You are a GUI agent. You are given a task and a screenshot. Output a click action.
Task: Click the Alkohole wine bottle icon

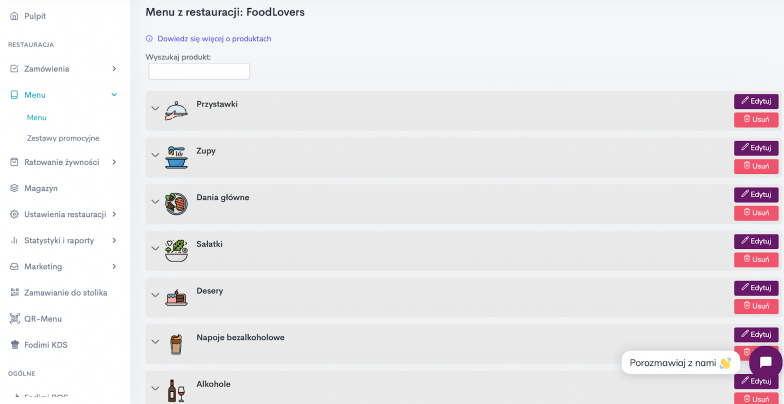pos(176,390)
